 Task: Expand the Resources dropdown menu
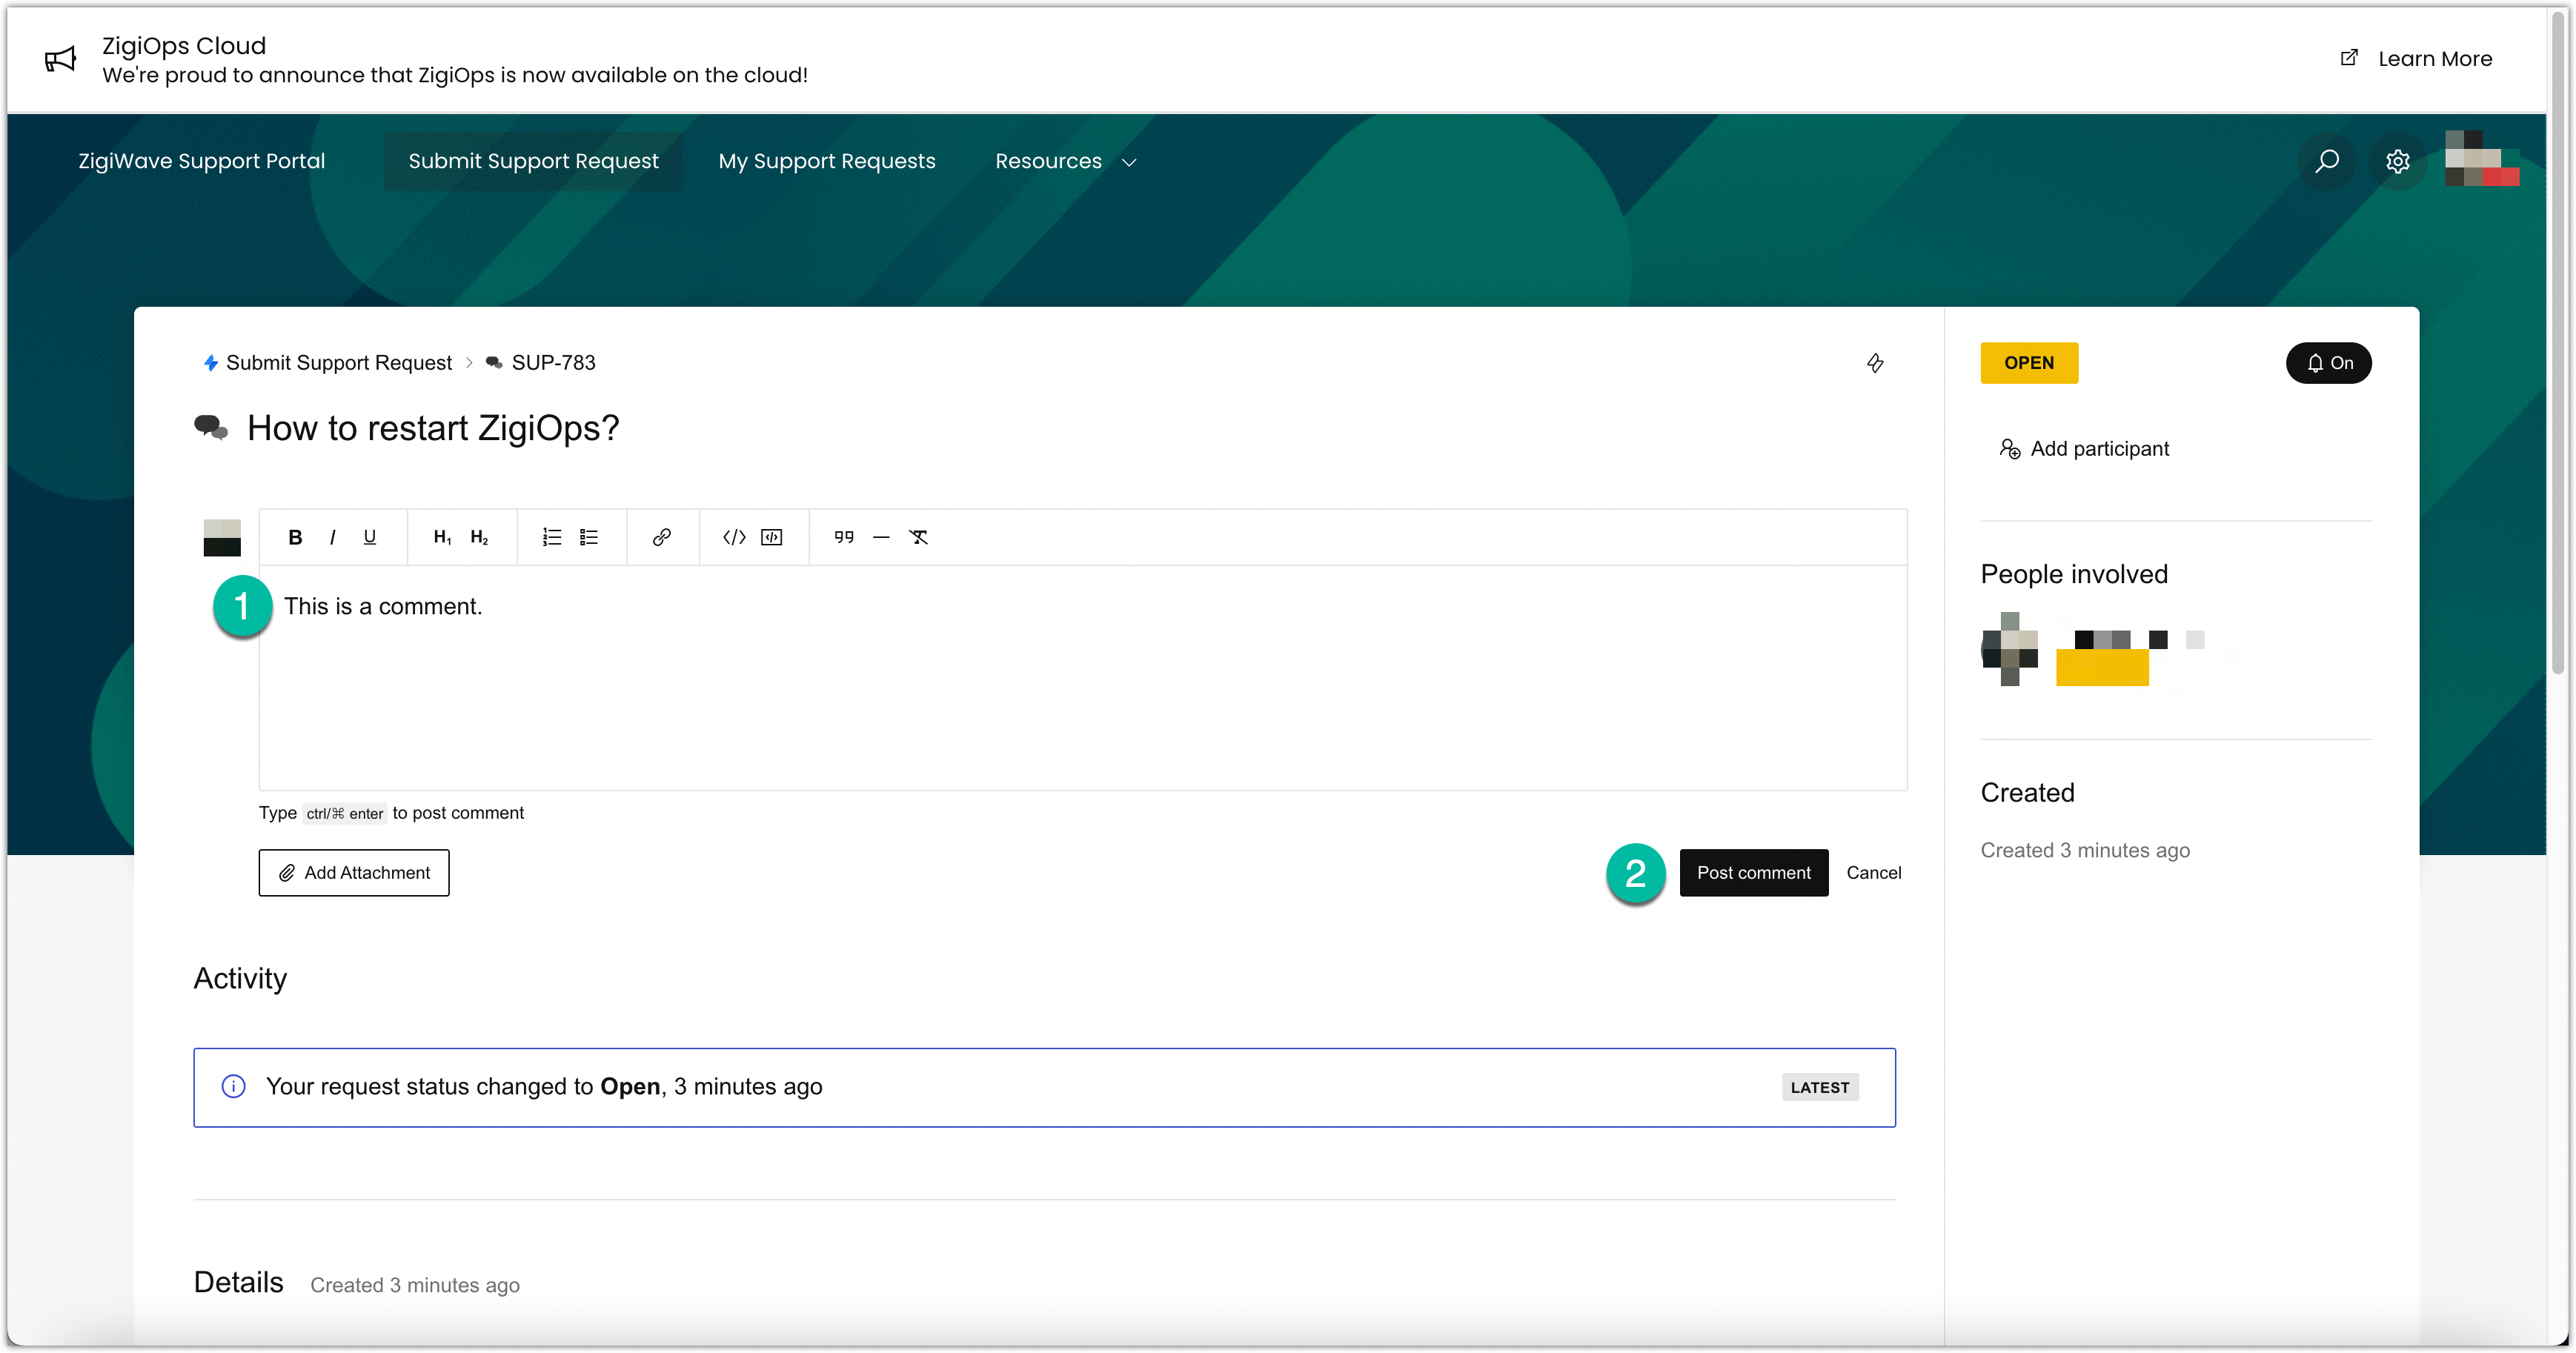pos(1065,161)
